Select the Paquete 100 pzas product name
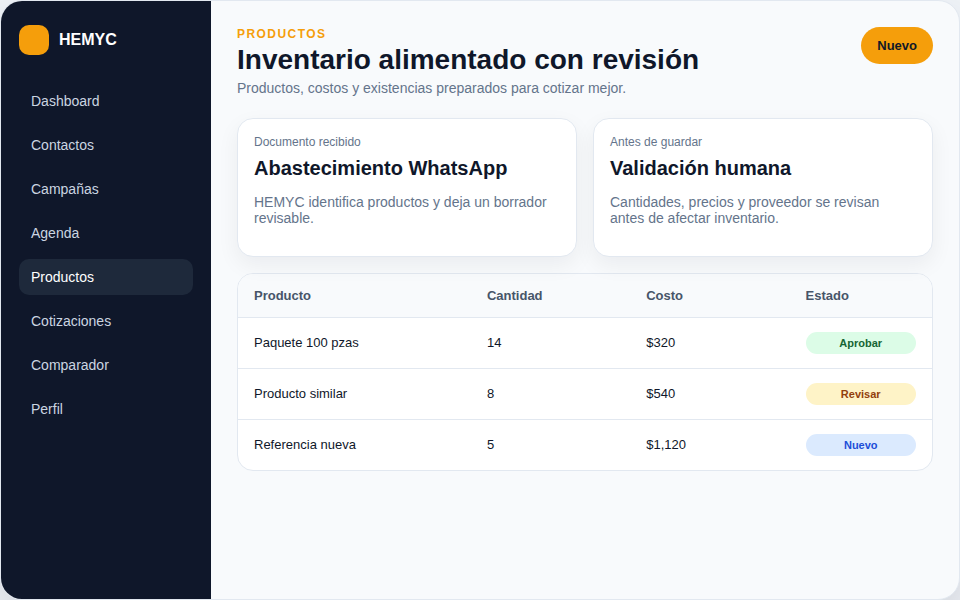The height and width of the screenshot is (600, 960). [306, 343]
